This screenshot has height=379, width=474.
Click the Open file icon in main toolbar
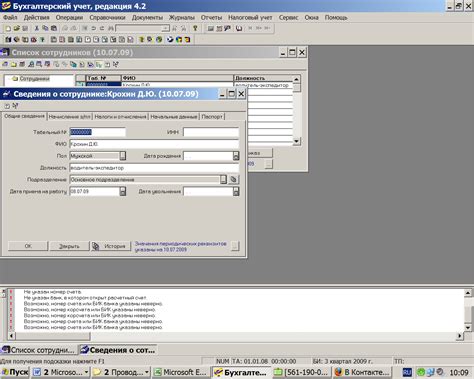click(x=17, y=29)
